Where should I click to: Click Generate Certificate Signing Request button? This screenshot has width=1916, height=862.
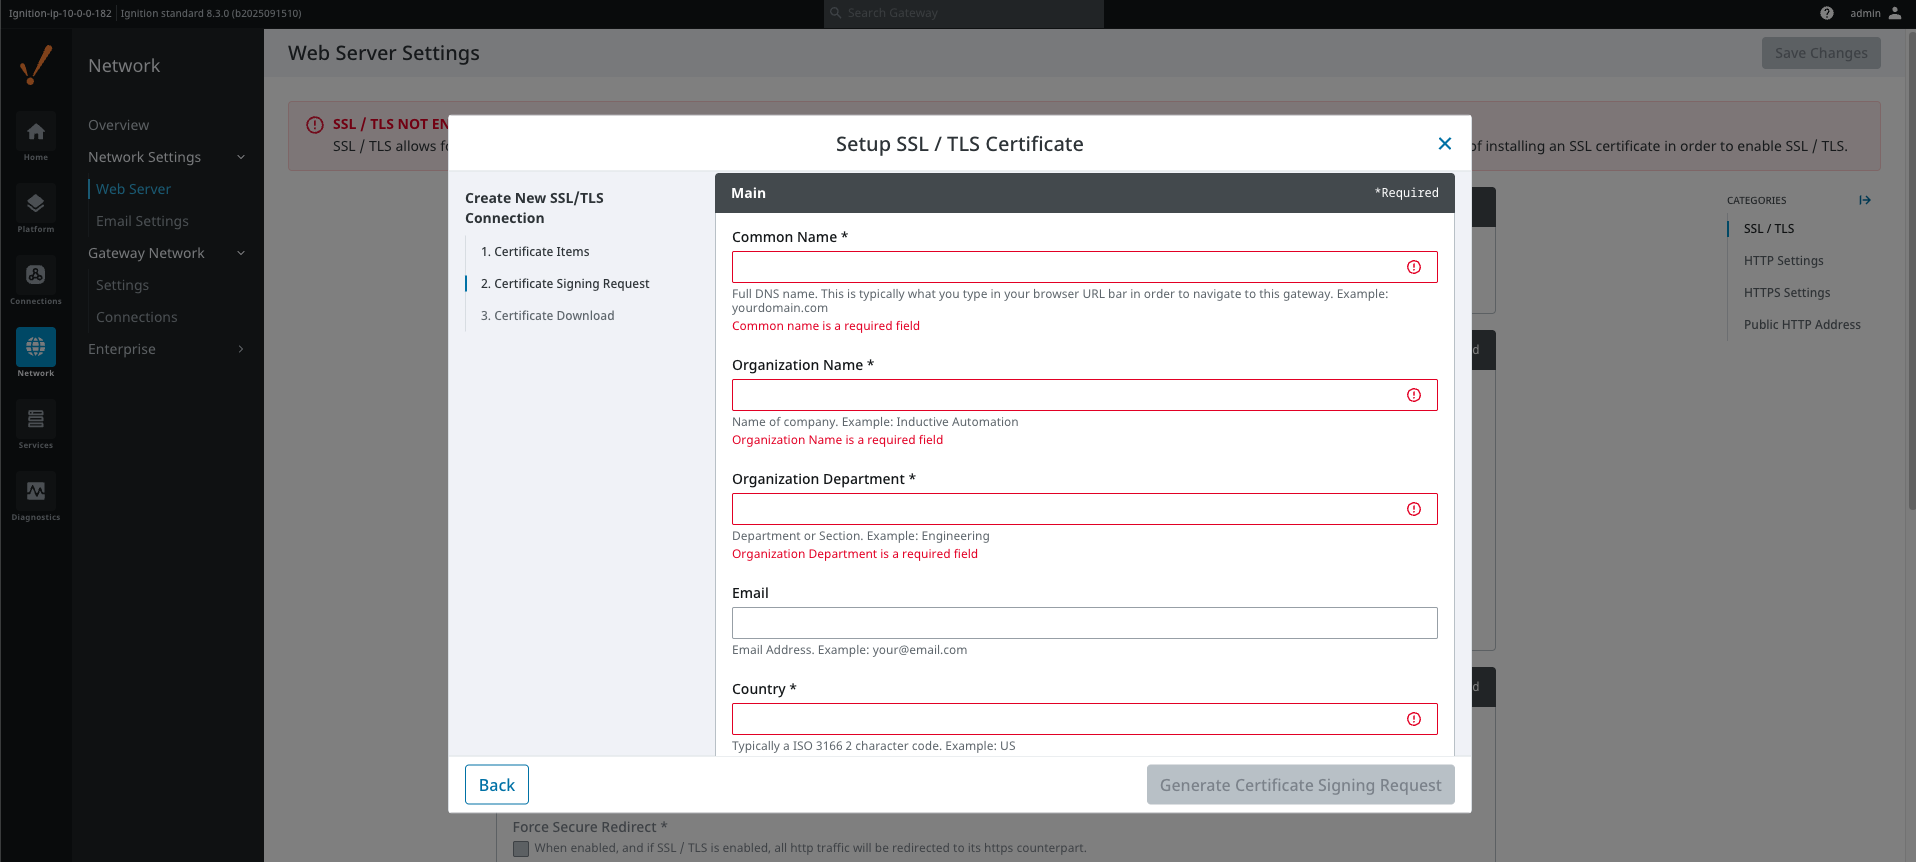(1300, 785)
